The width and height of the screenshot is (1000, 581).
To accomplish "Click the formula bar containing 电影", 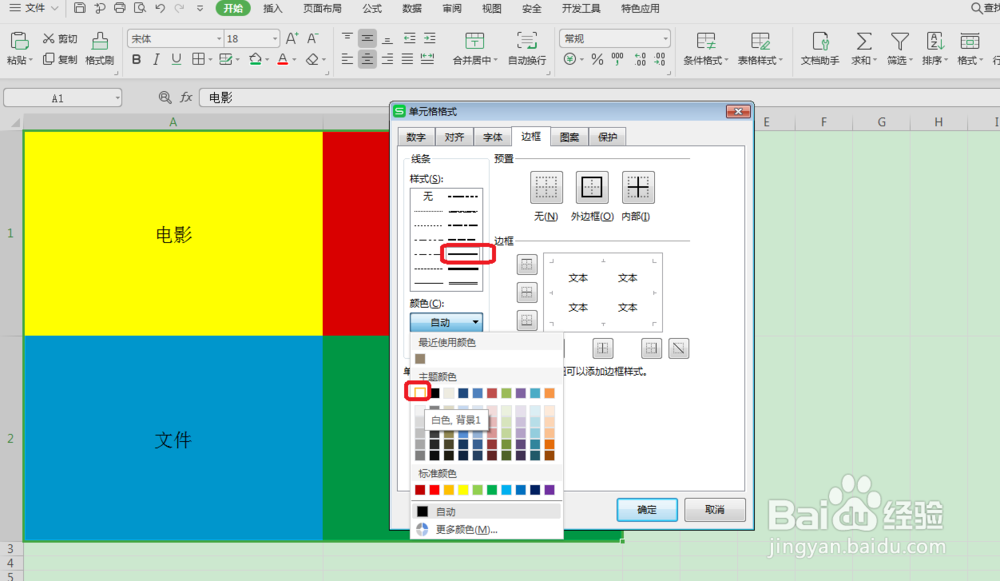I will point(599,98).
